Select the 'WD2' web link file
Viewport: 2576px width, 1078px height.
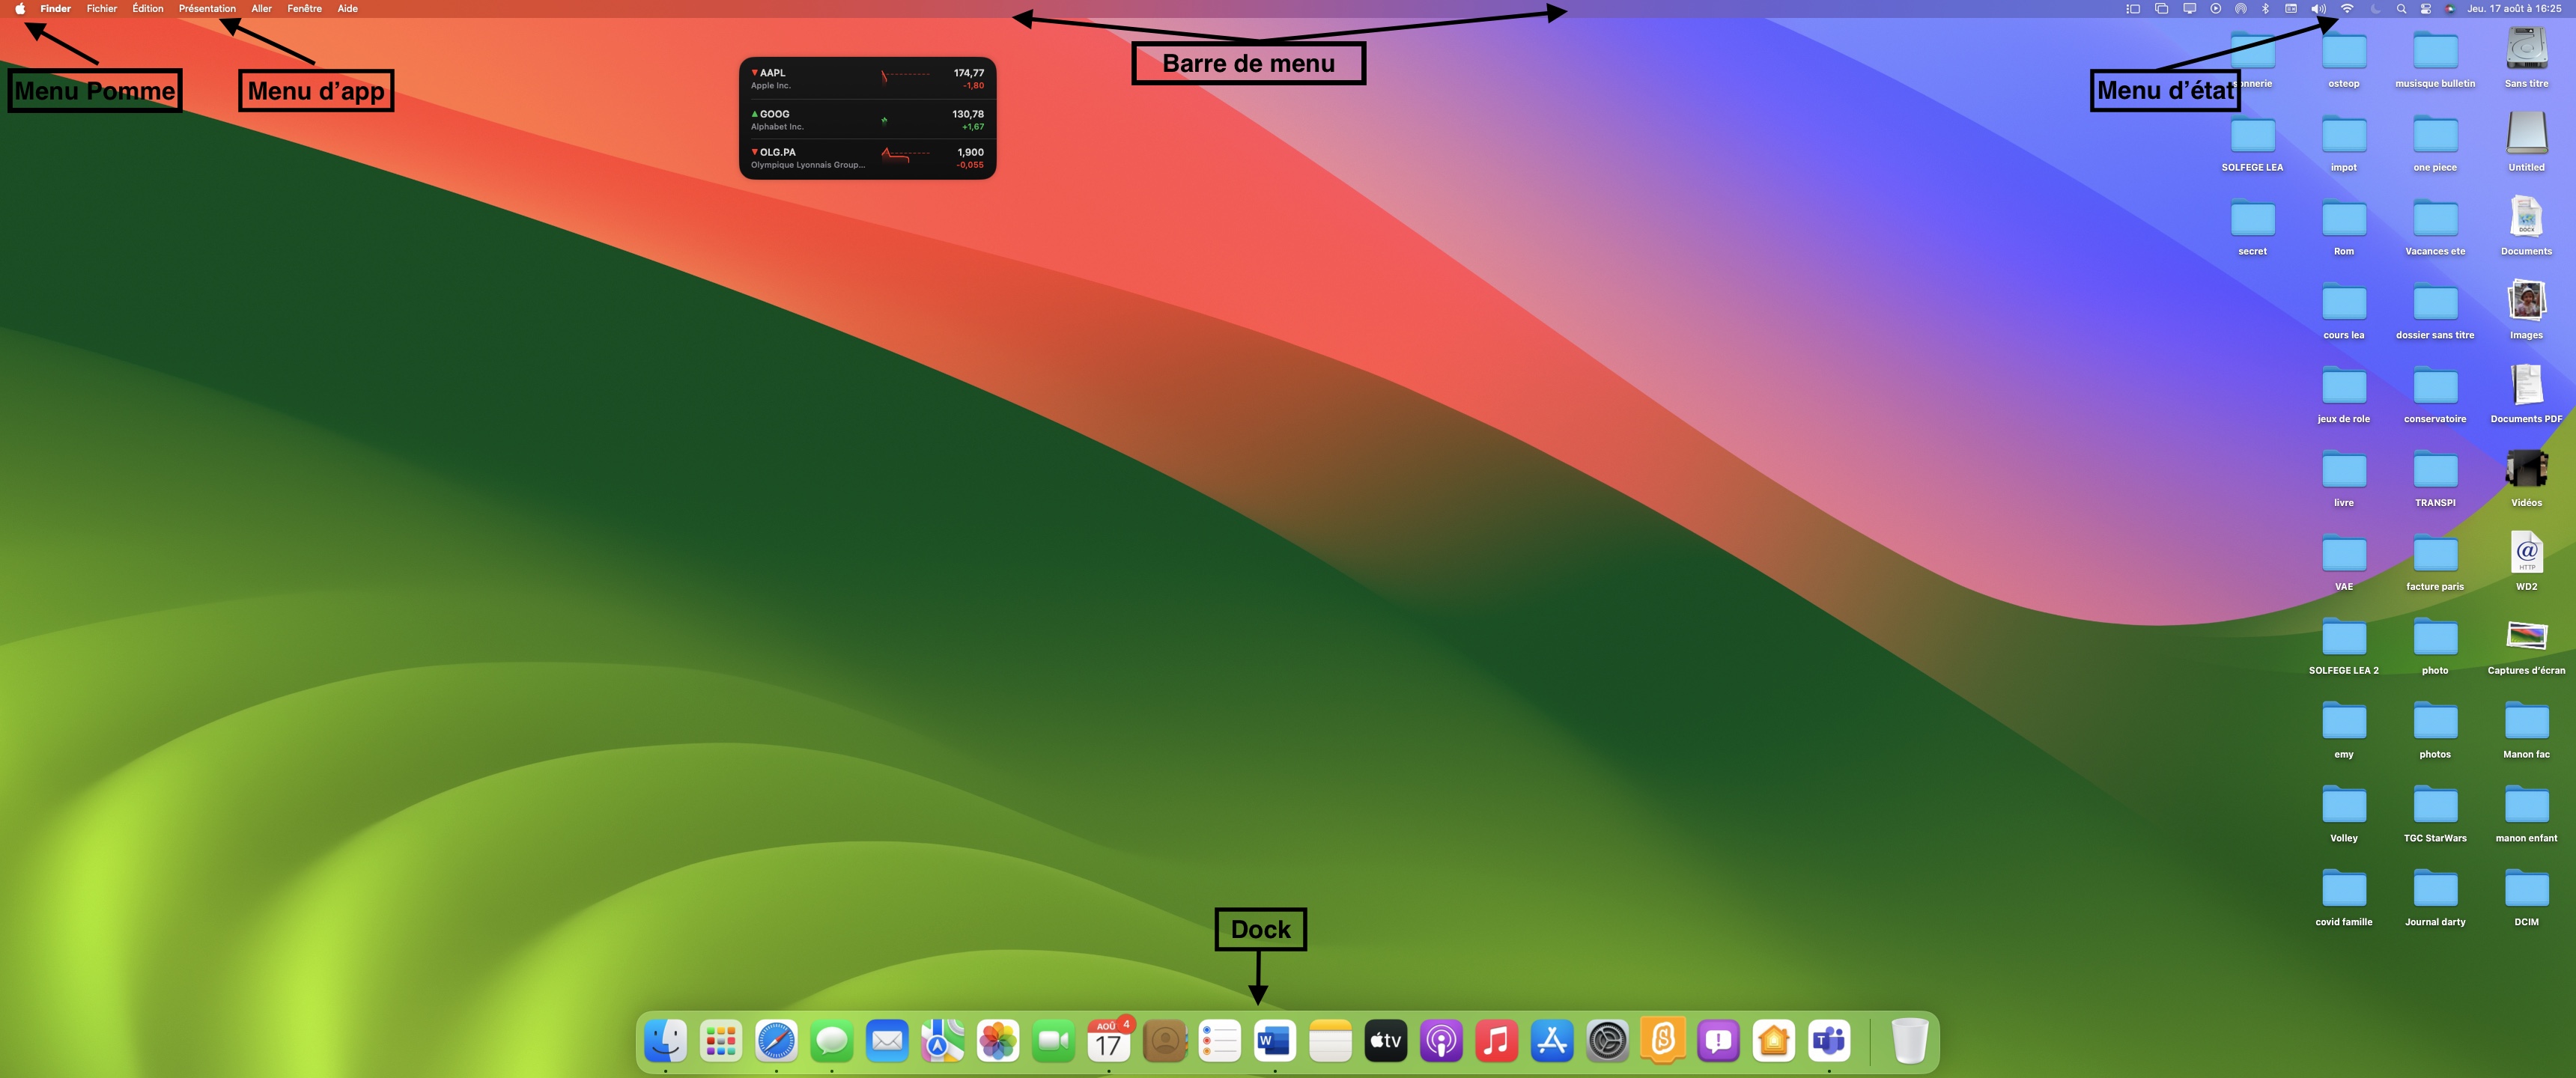2526,560
